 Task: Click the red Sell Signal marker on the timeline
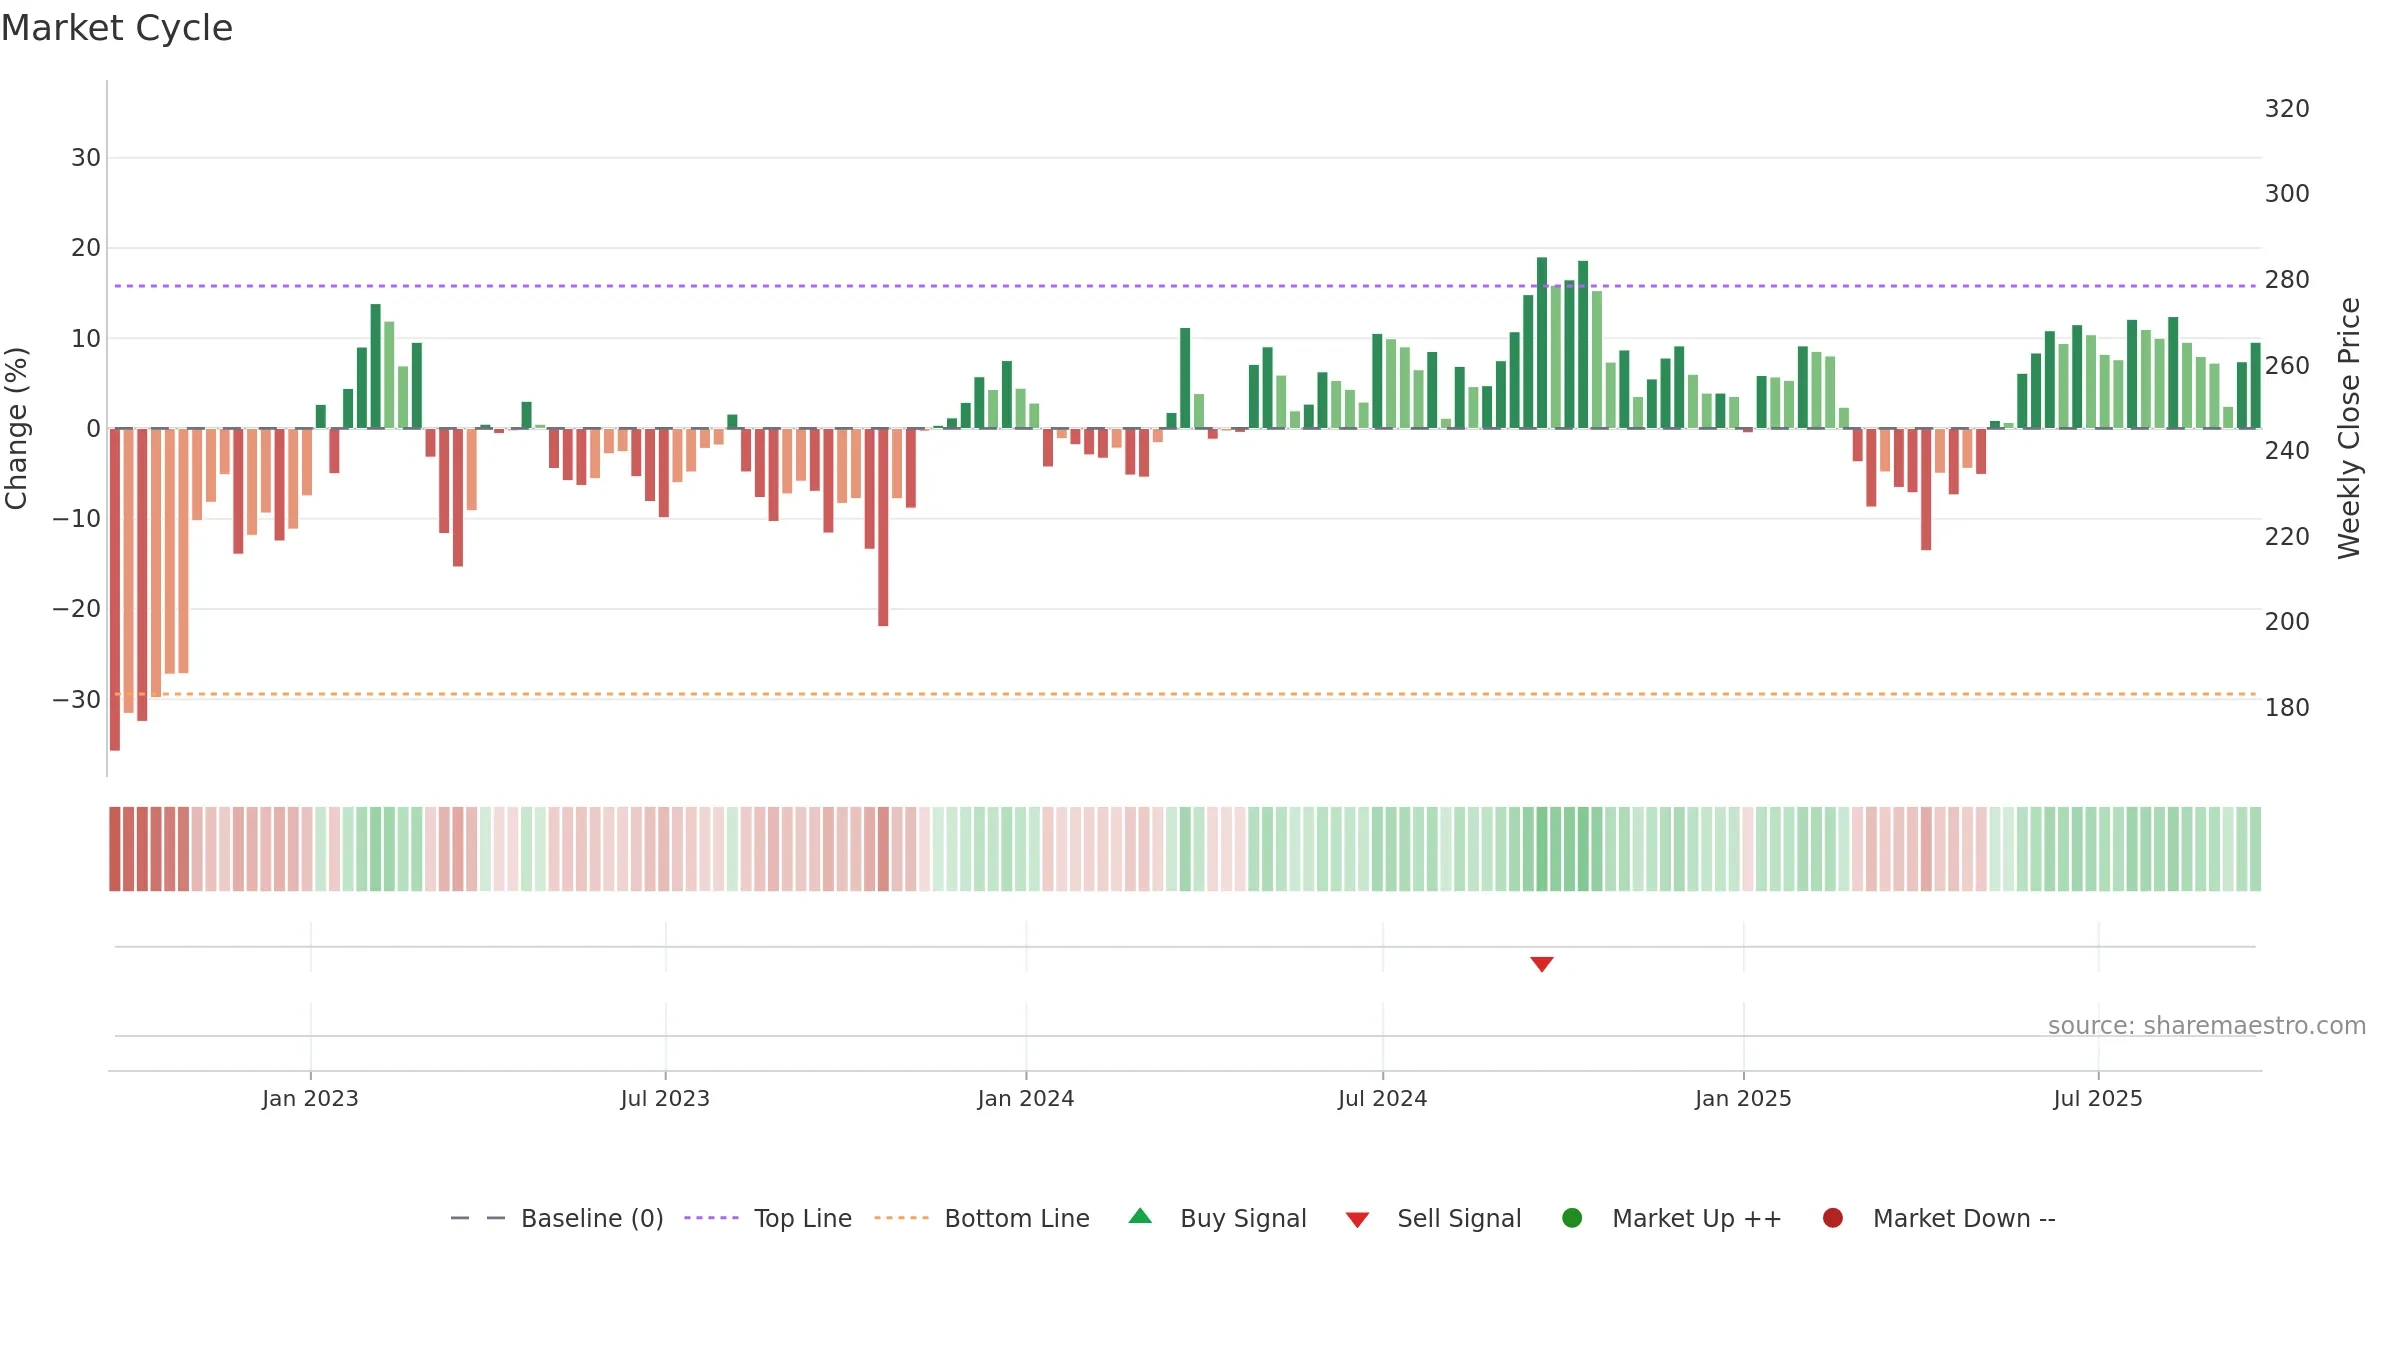(1541, 964)
